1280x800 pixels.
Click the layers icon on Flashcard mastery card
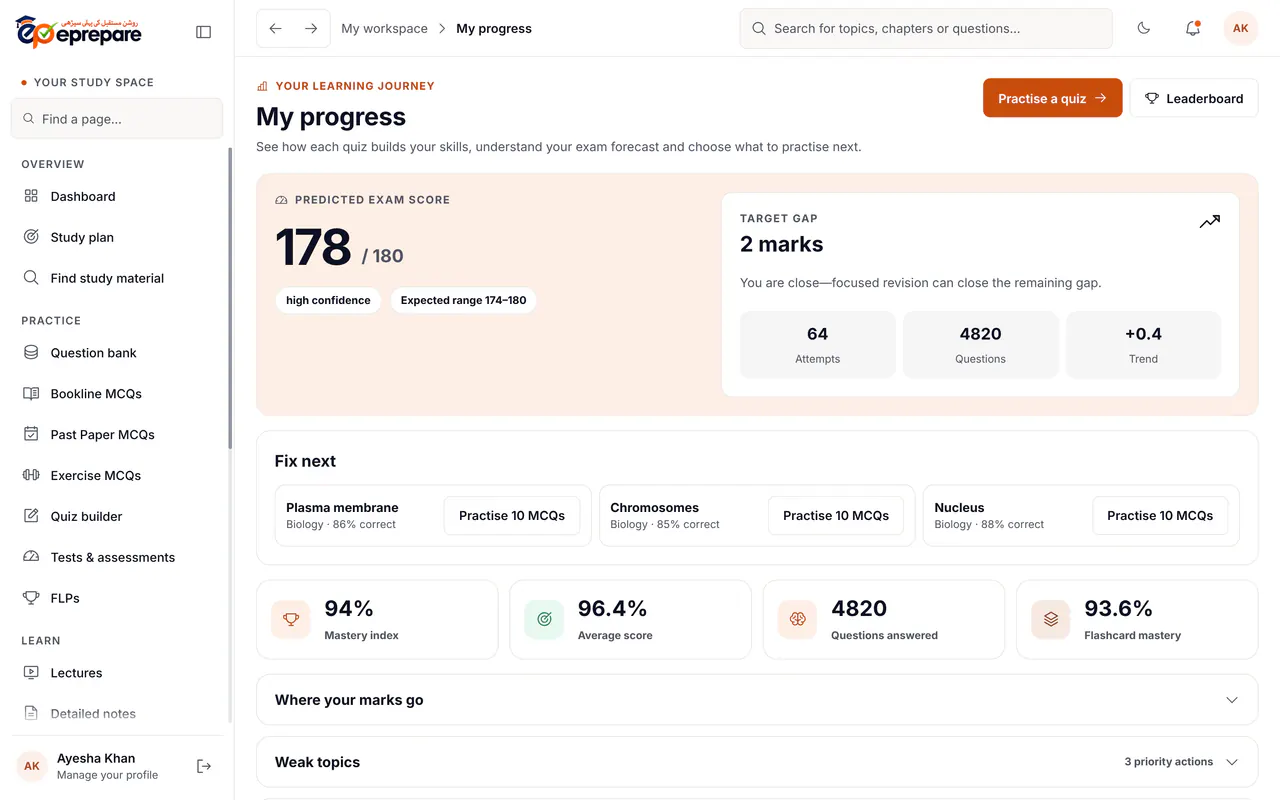(x=1051, y=620)
